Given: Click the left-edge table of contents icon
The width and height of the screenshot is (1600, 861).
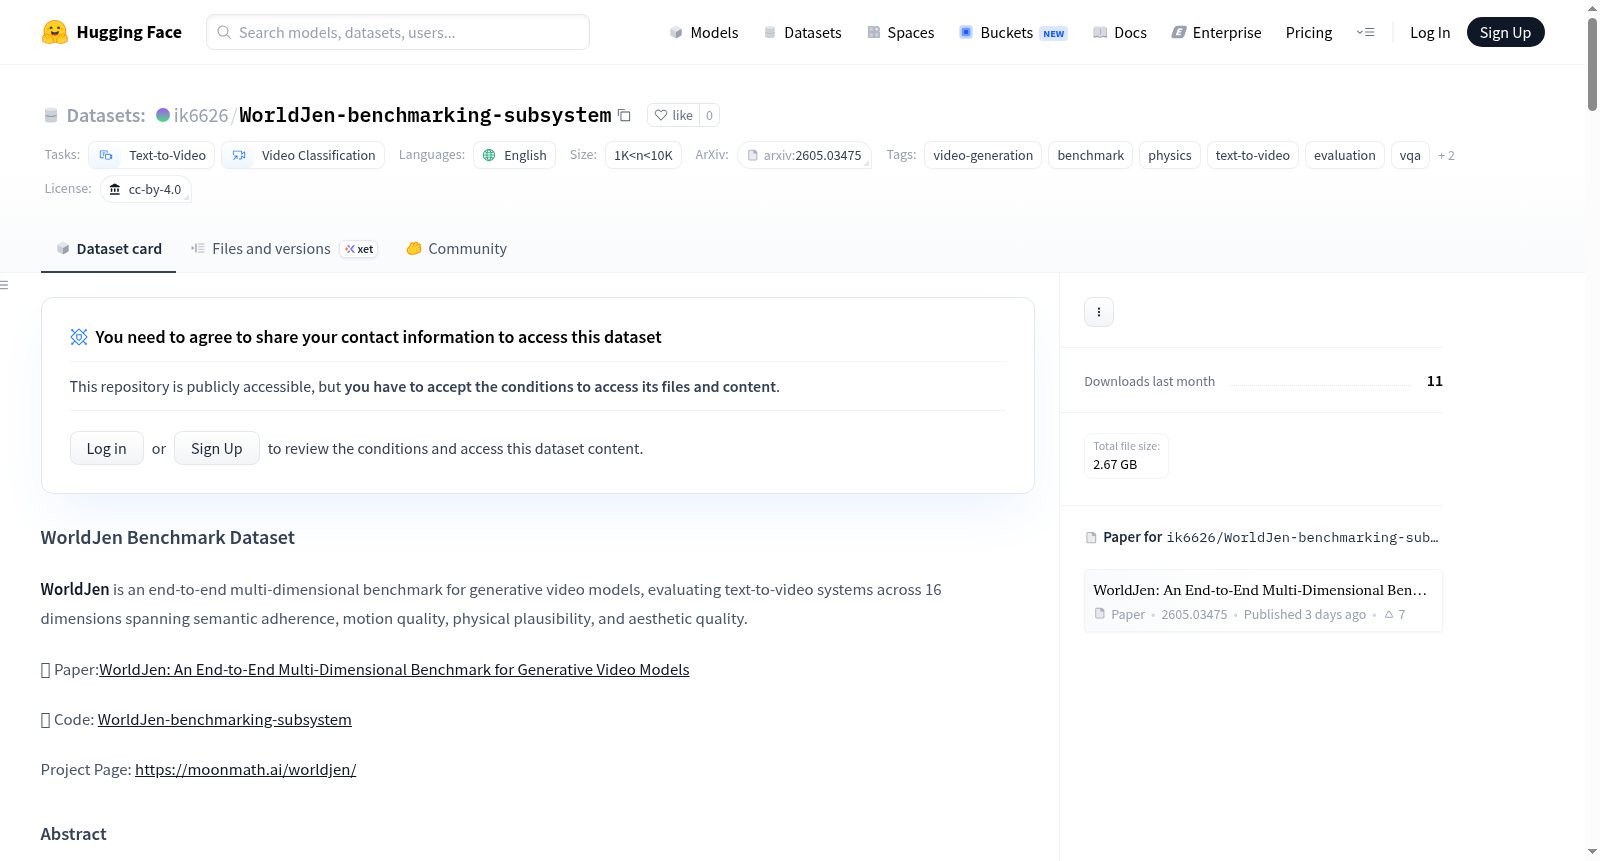Looking at the screenshot, I should click(4, 285).
